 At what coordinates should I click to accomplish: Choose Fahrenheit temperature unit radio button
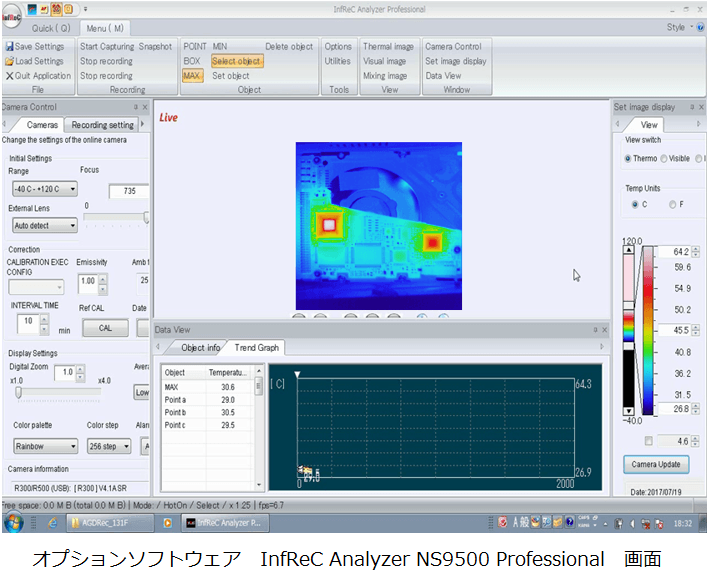click(672, 205)
